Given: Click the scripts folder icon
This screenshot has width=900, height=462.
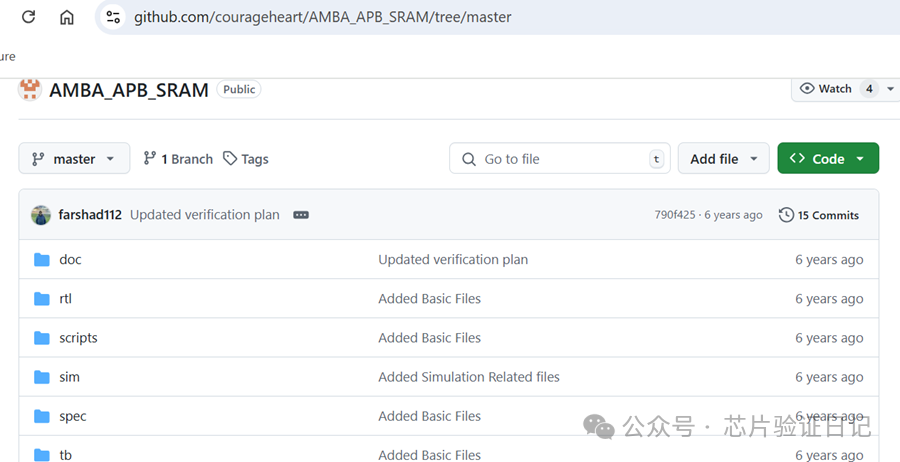Looking at the screenshot, I should pyautogui.click(x=42, y=338).
